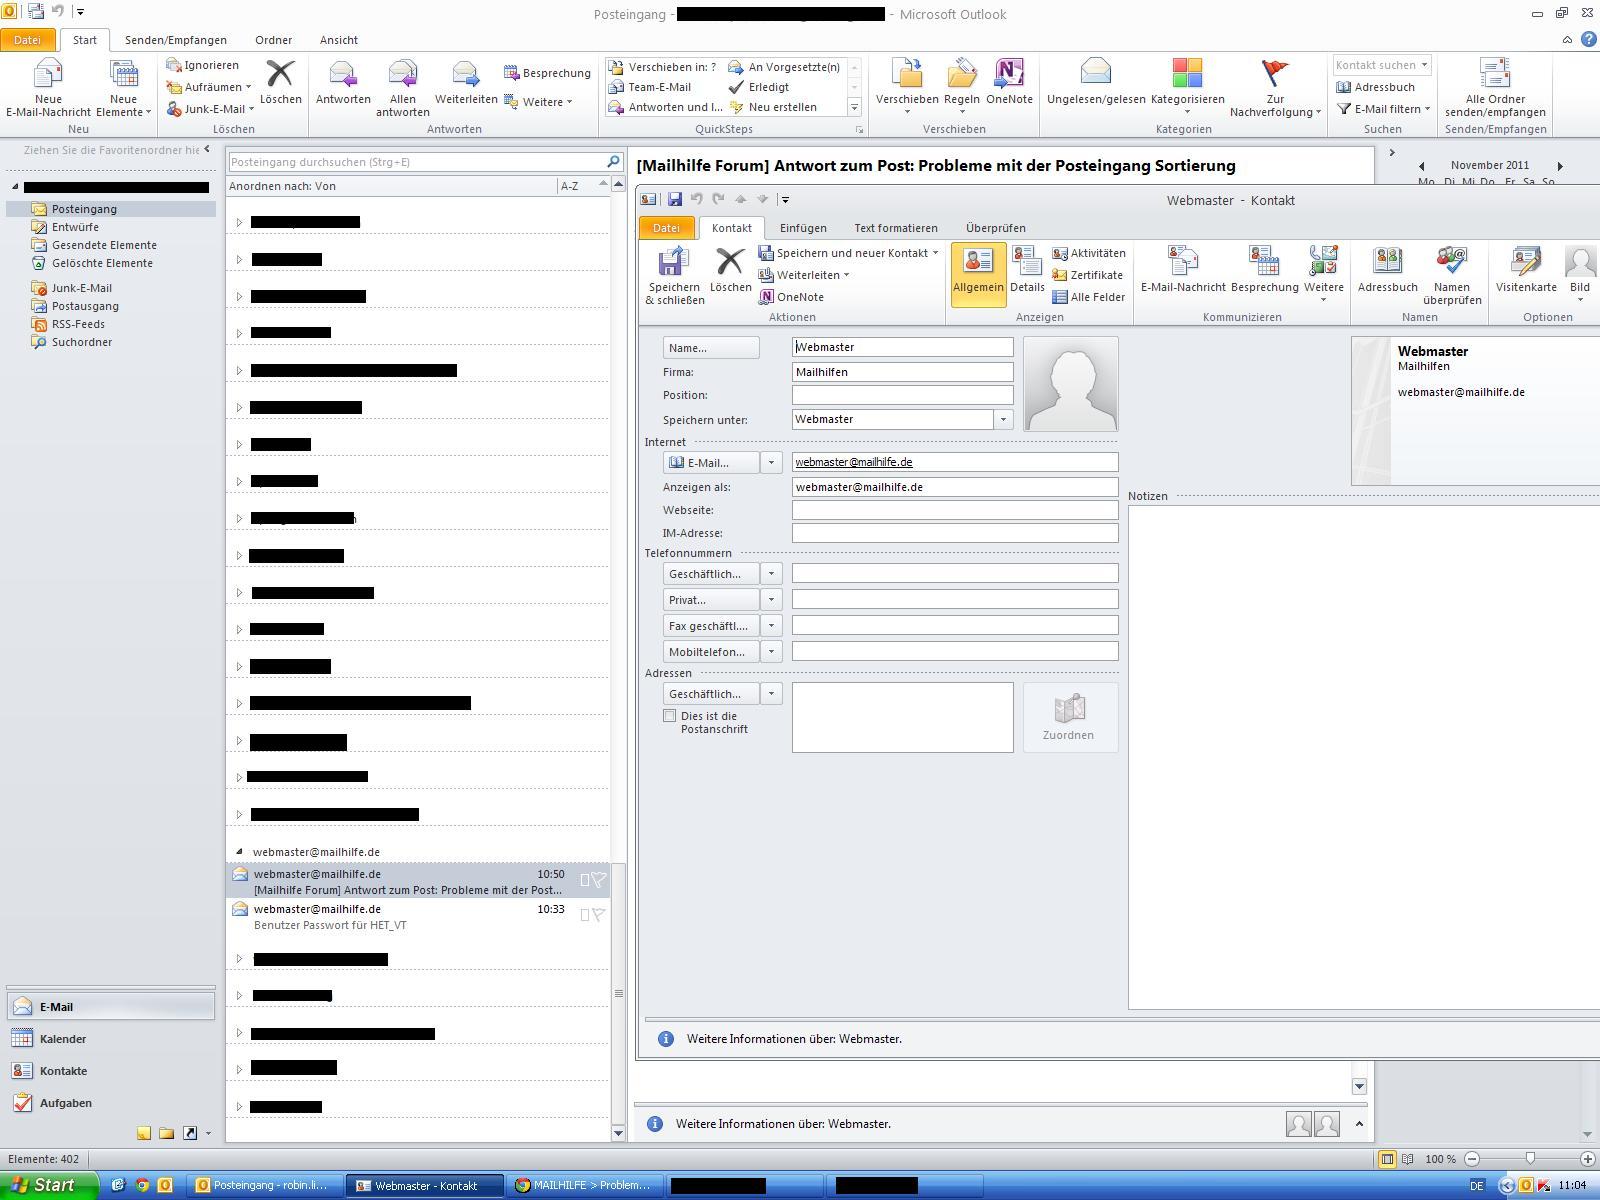Open dropdown arrow beside Privat... button

click(771, 600)
